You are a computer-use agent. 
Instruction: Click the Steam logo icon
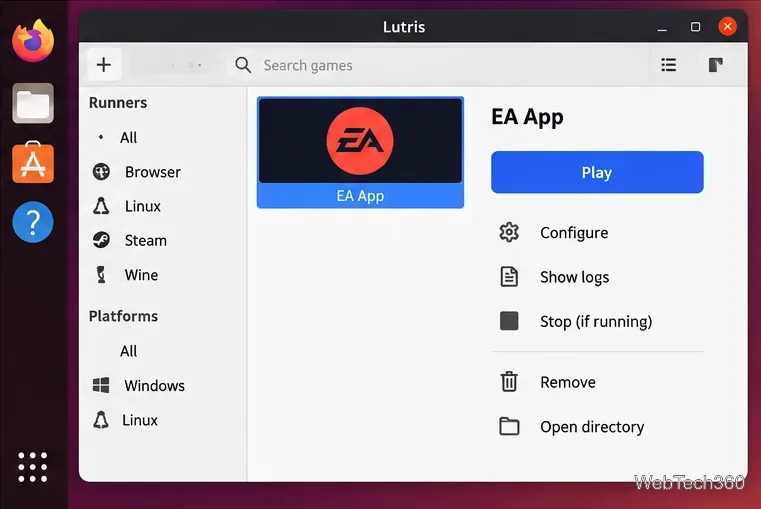click(x=101, y=240)
